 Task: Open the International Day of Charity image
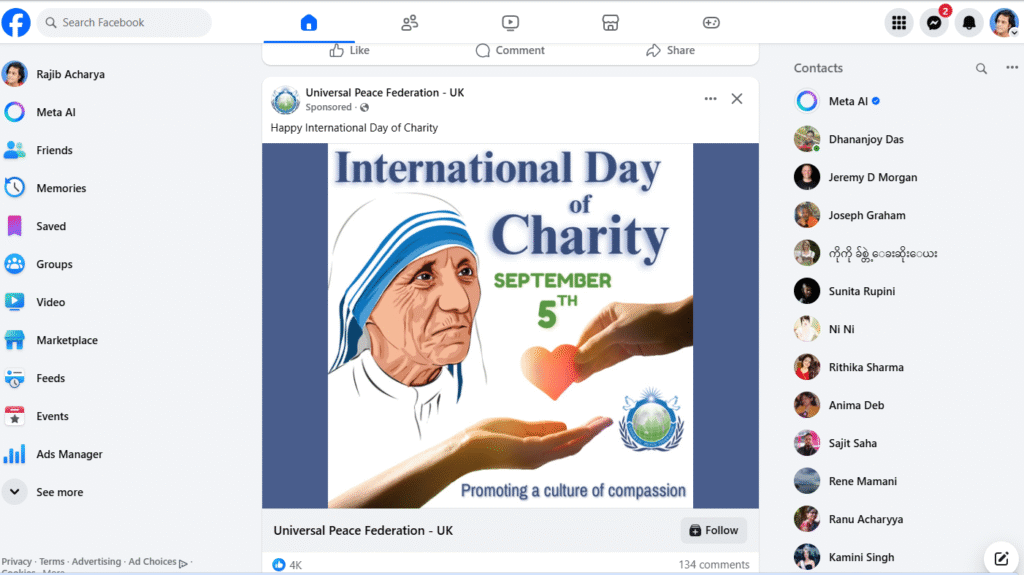510,325
